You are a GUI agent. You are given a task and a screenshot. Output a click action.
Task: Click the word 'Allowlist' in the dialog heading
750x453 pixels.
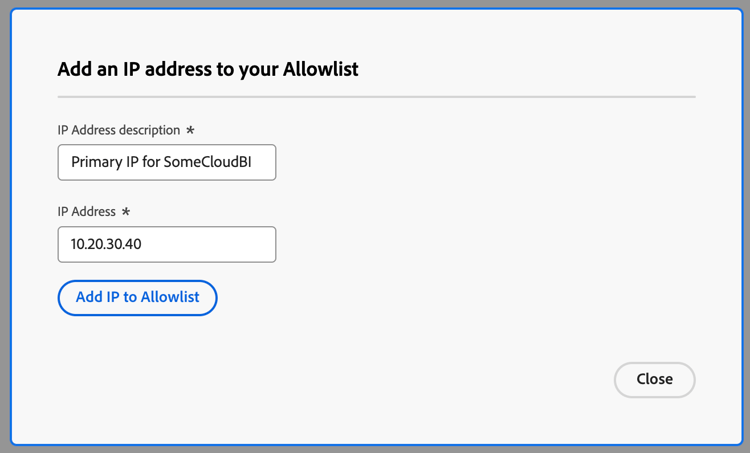320,69
